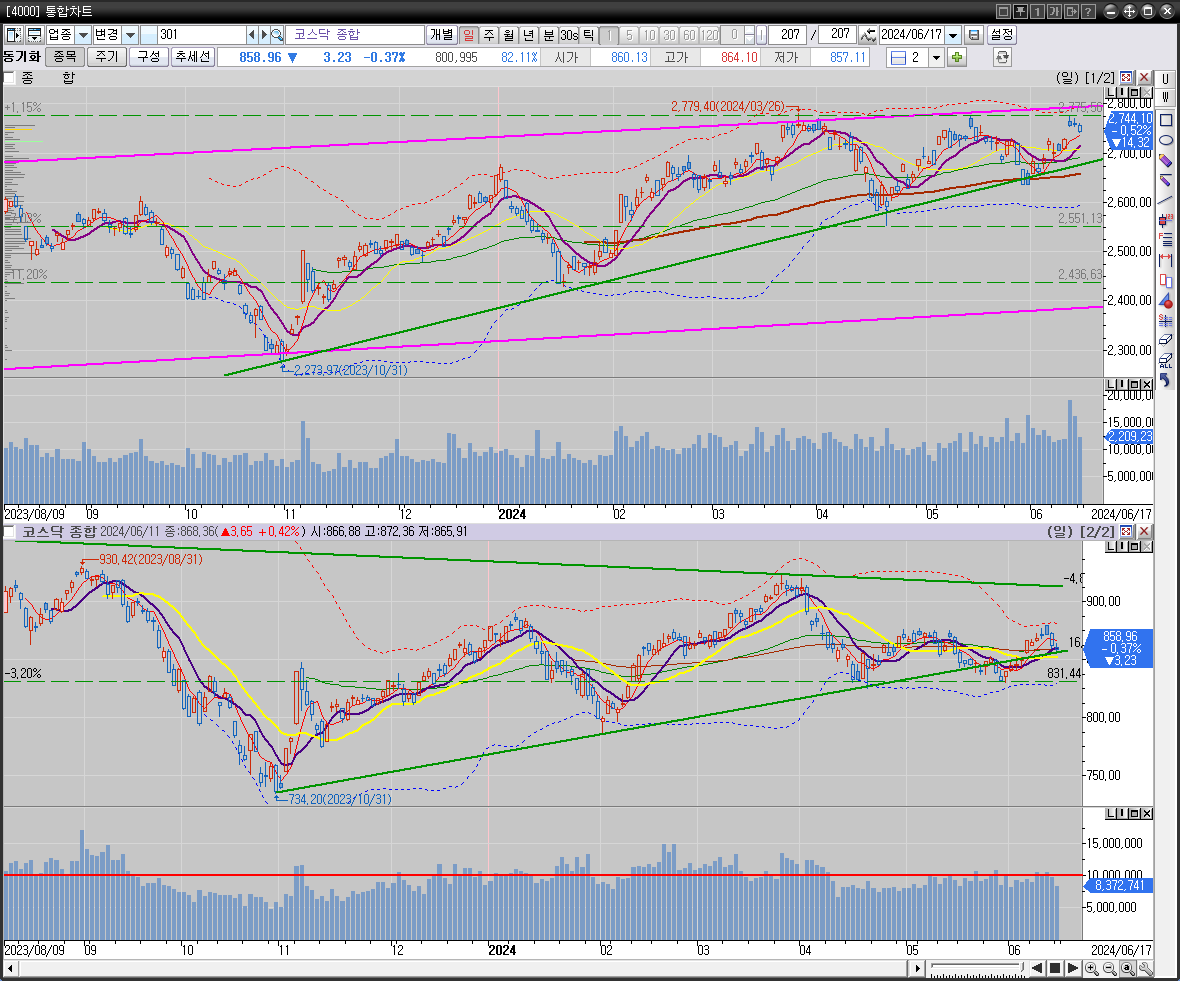
Task: Select the 추세선 tab in sync row
Action: pyautogui.click(x=193, y=56)
